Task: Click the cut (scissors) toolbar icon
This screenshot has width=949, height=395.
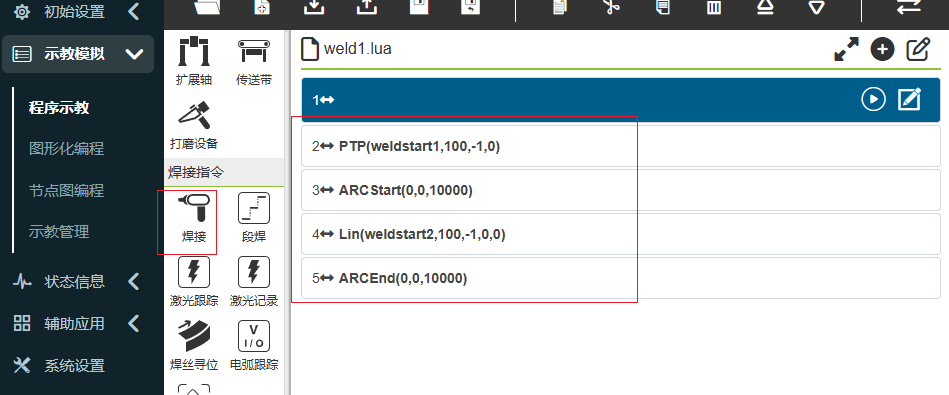Action: click(x=612, y=6)
